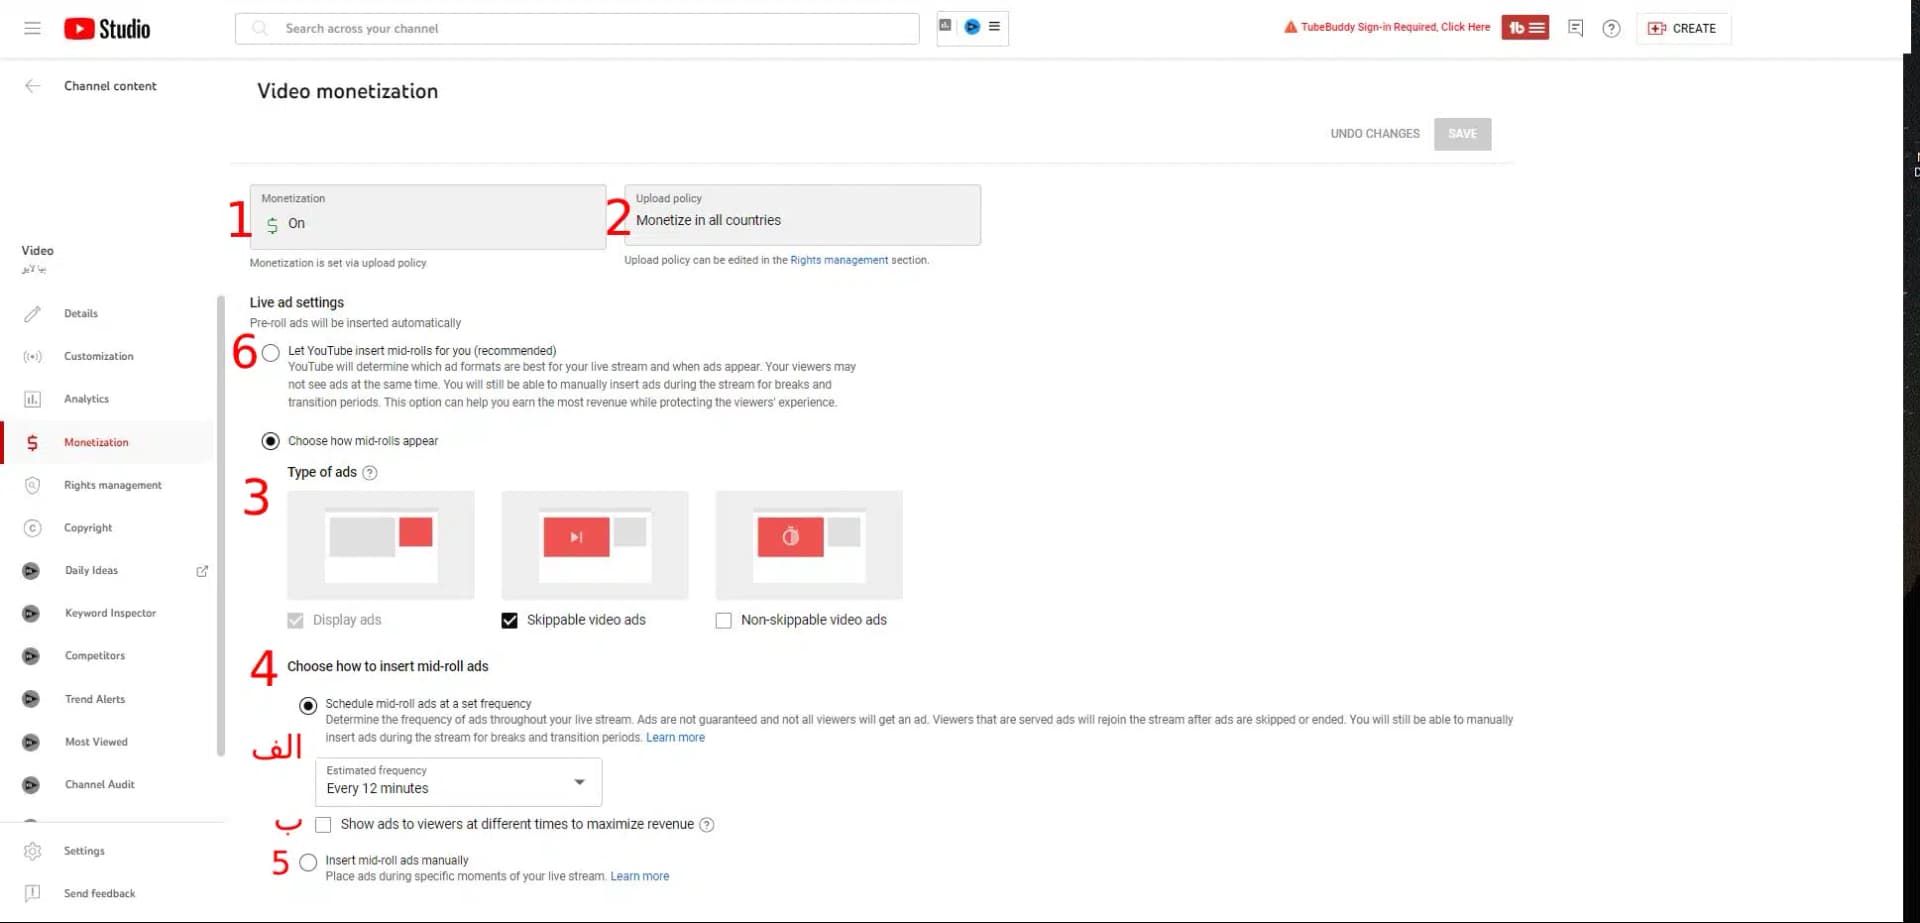Click the search magnifier icon
Screen dimensions: 1920x923
[x=259, y=28]
